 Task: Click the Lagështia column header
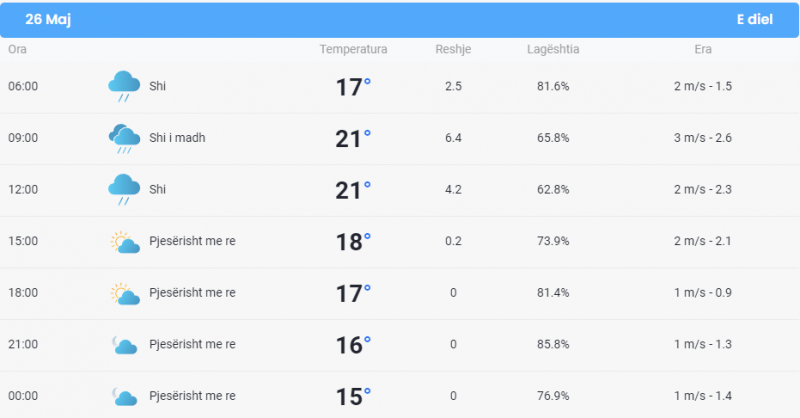[553, 50]
